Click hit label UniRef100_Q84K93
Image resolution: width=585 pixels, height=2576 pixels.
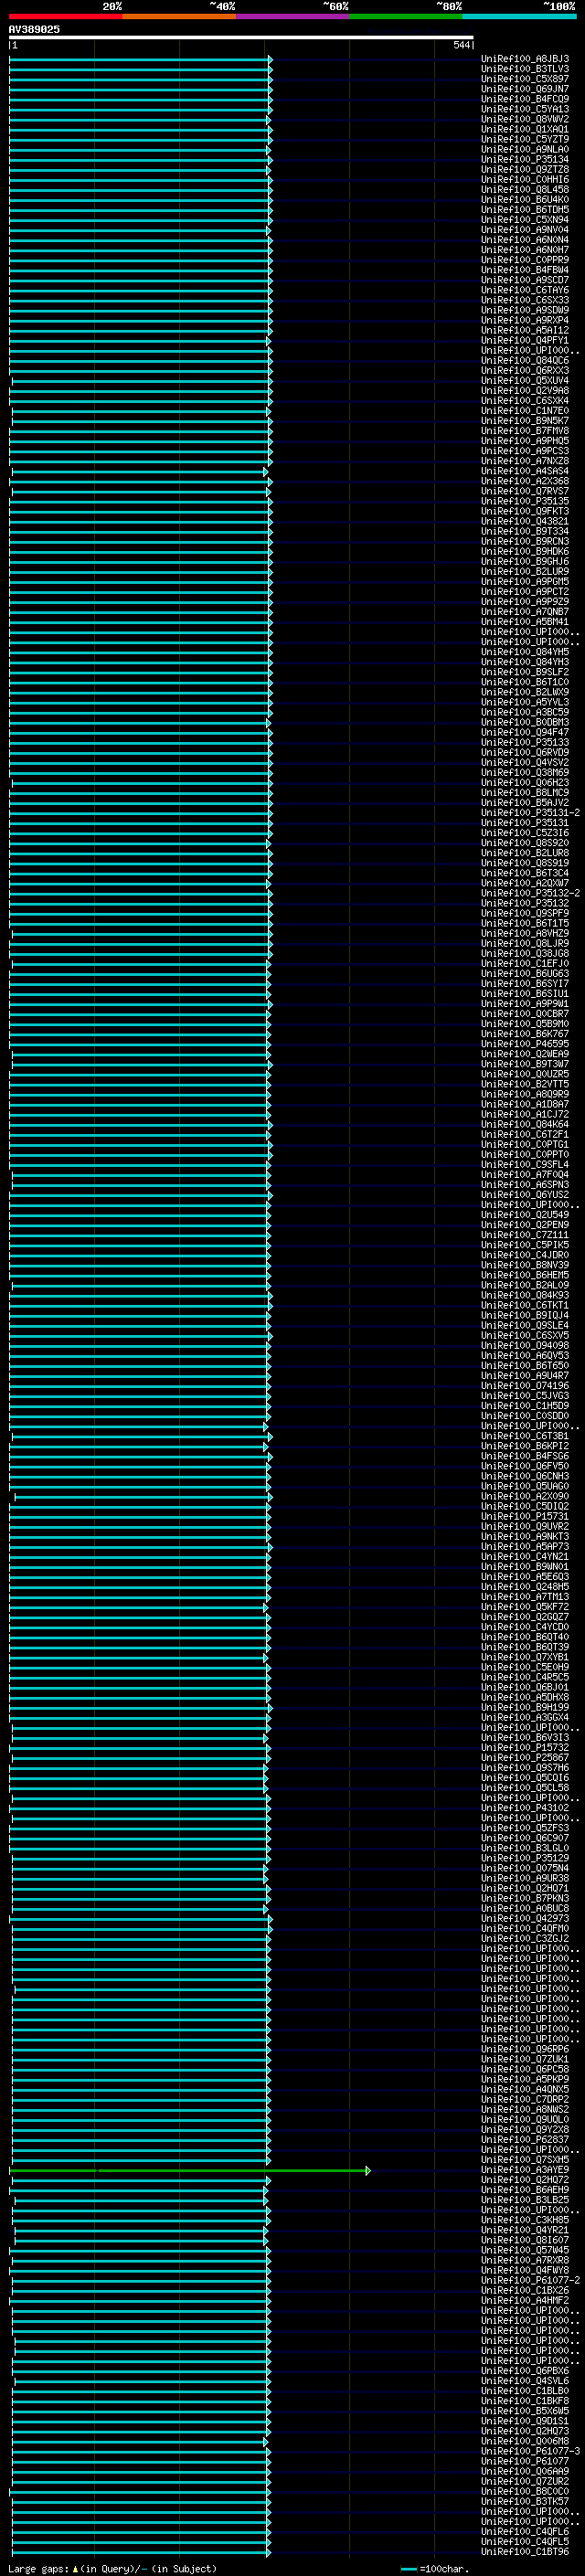(x=524, y=1295)
